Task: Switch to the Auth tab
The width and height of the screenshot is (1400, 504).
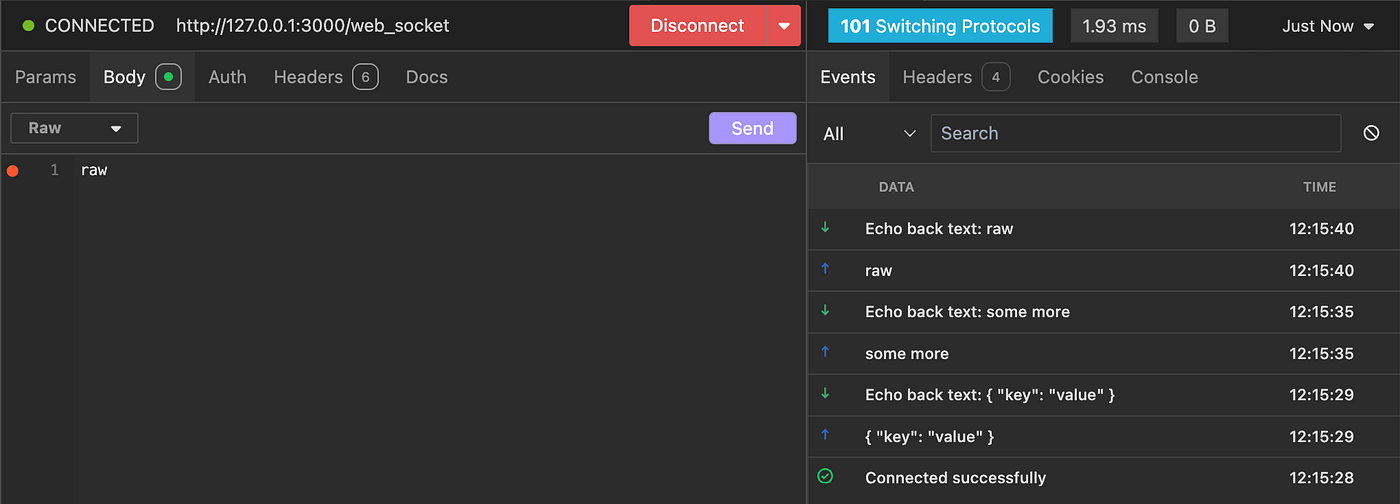Action: click(227, 77)
